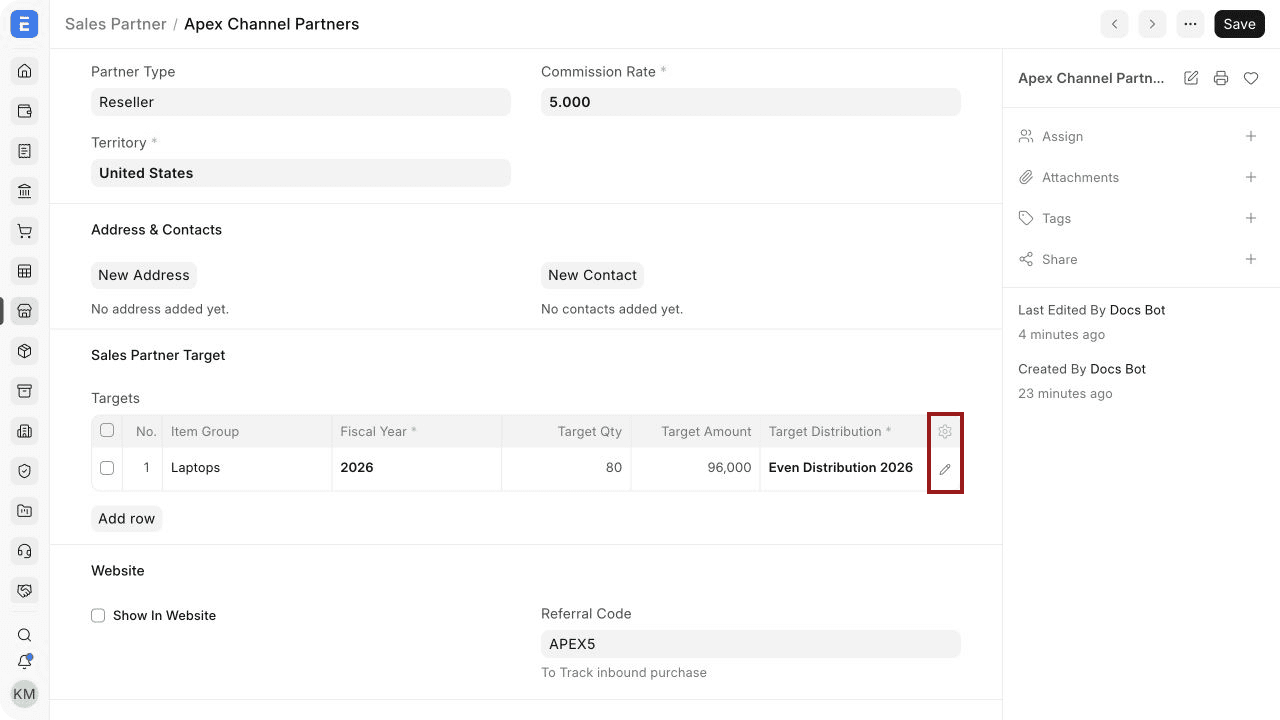Image resolution: width=1280 pixels, height=720 pixels.
Task: Select the storefront icon in the sidebar
Action: coord(25,311)
